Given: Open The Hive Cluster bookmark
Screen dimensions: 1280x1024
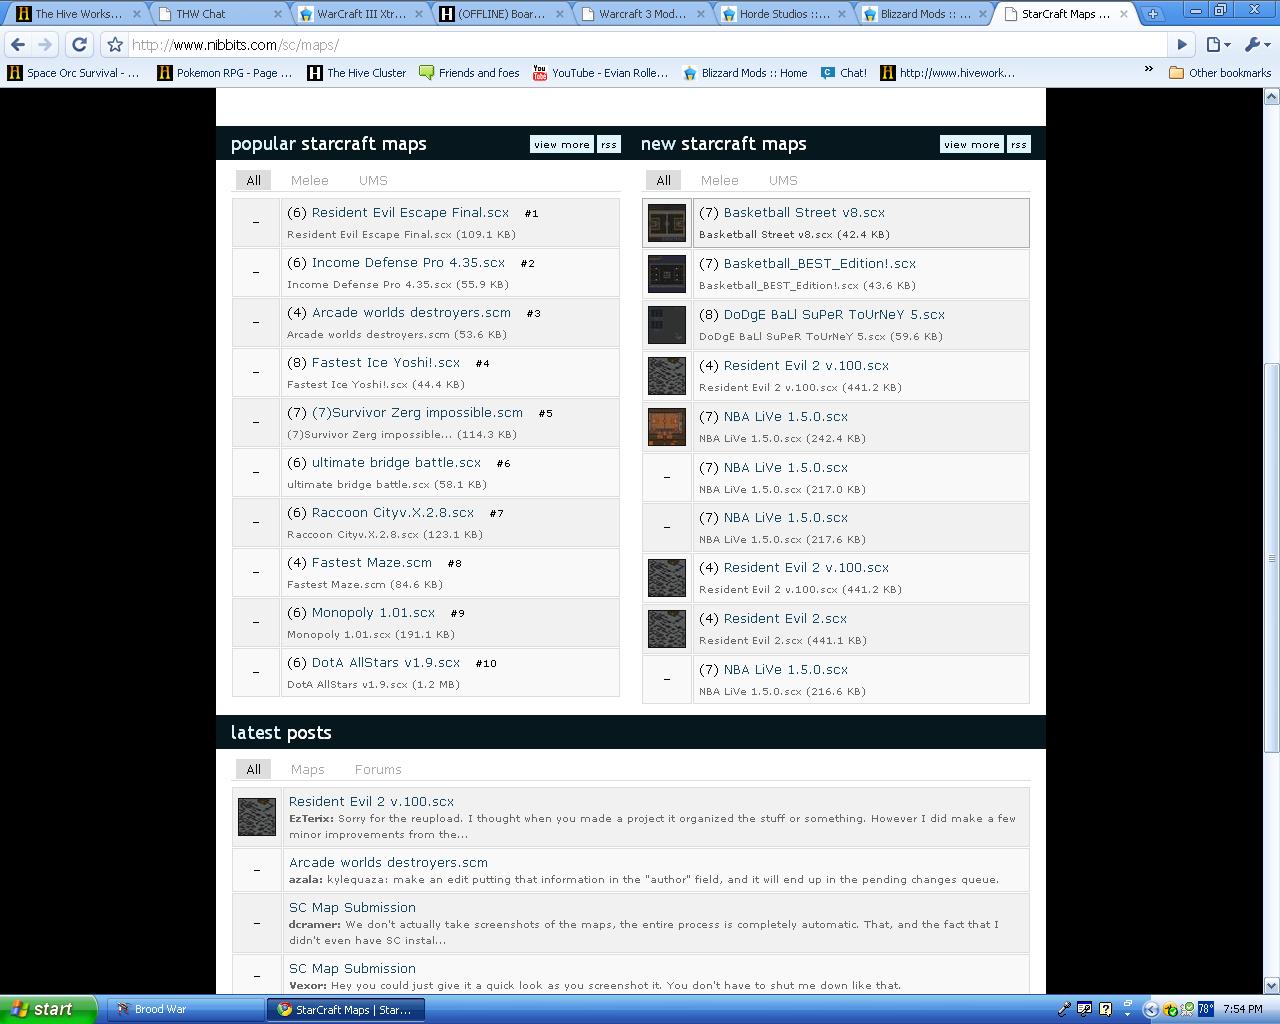Looking at the screenshot, I should 356,73.
